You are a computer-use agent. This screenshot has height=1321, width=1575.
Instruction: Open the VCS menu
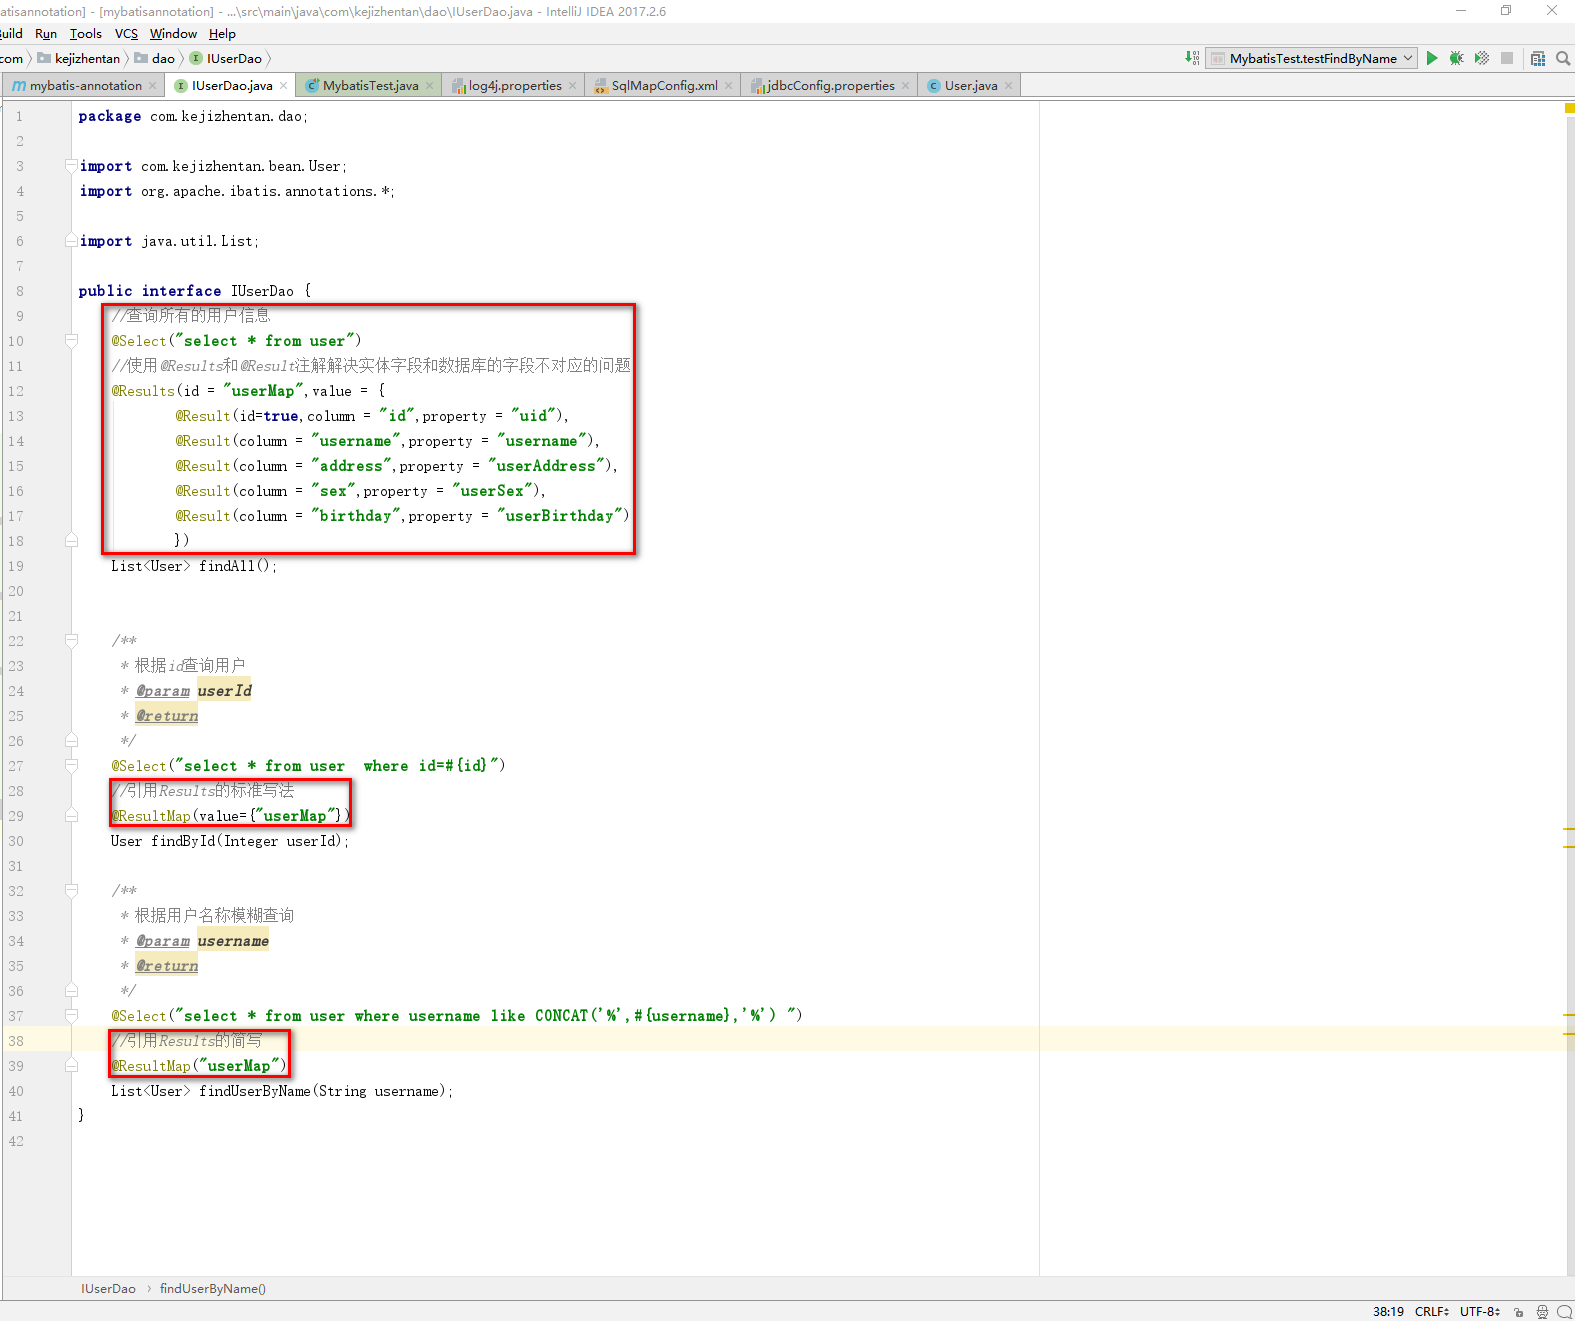pyautogui.click(x=126, y=34)
